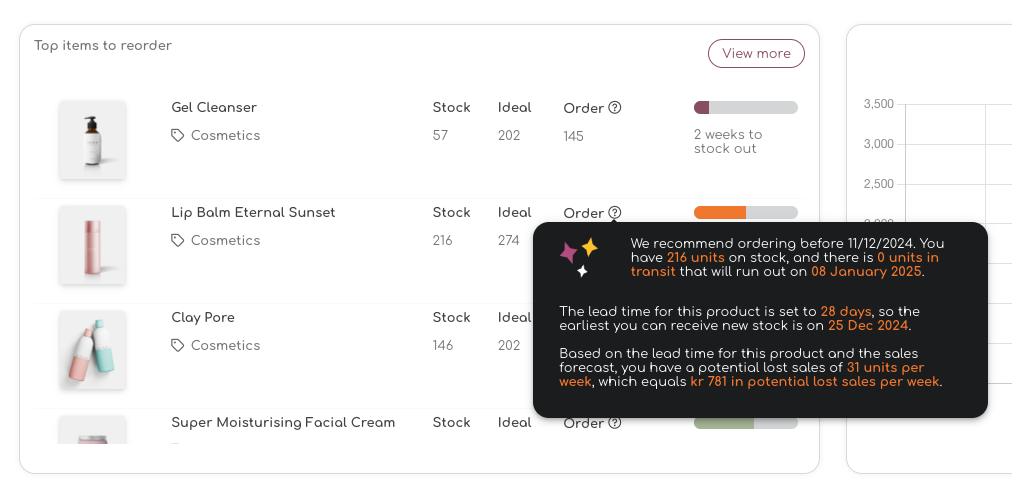The width and height of the screenshot is (1012, 497).
Task: Click the pink Lip Balm product thumbnail
Action: 92,245
